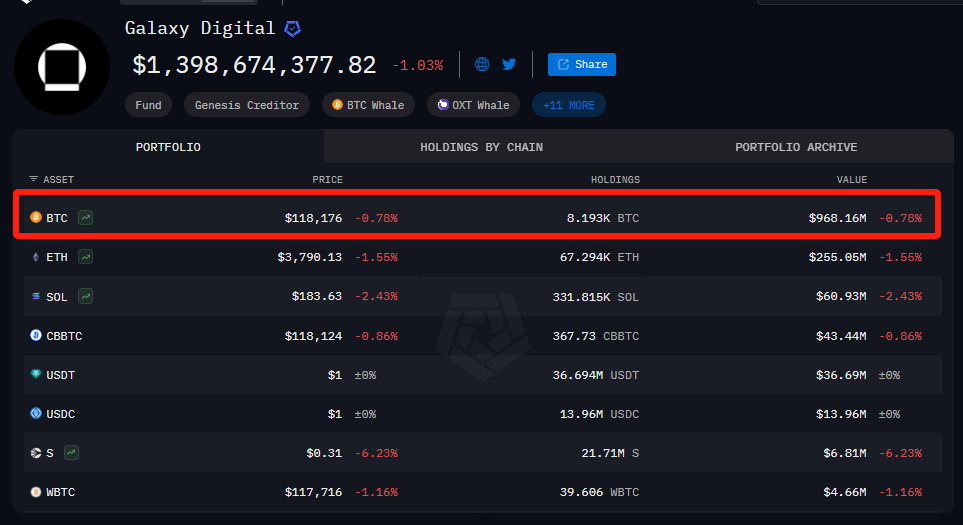This screenshot has width=963, height=525.
Task: Click the holdings 13.96M USDC
Action: [599, 414]
